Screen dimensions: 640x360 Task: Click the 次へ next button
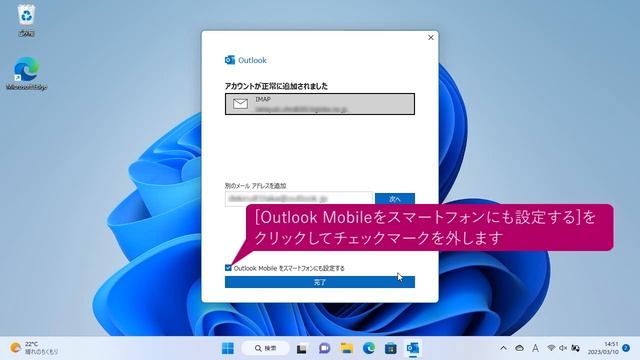point(395,199)
